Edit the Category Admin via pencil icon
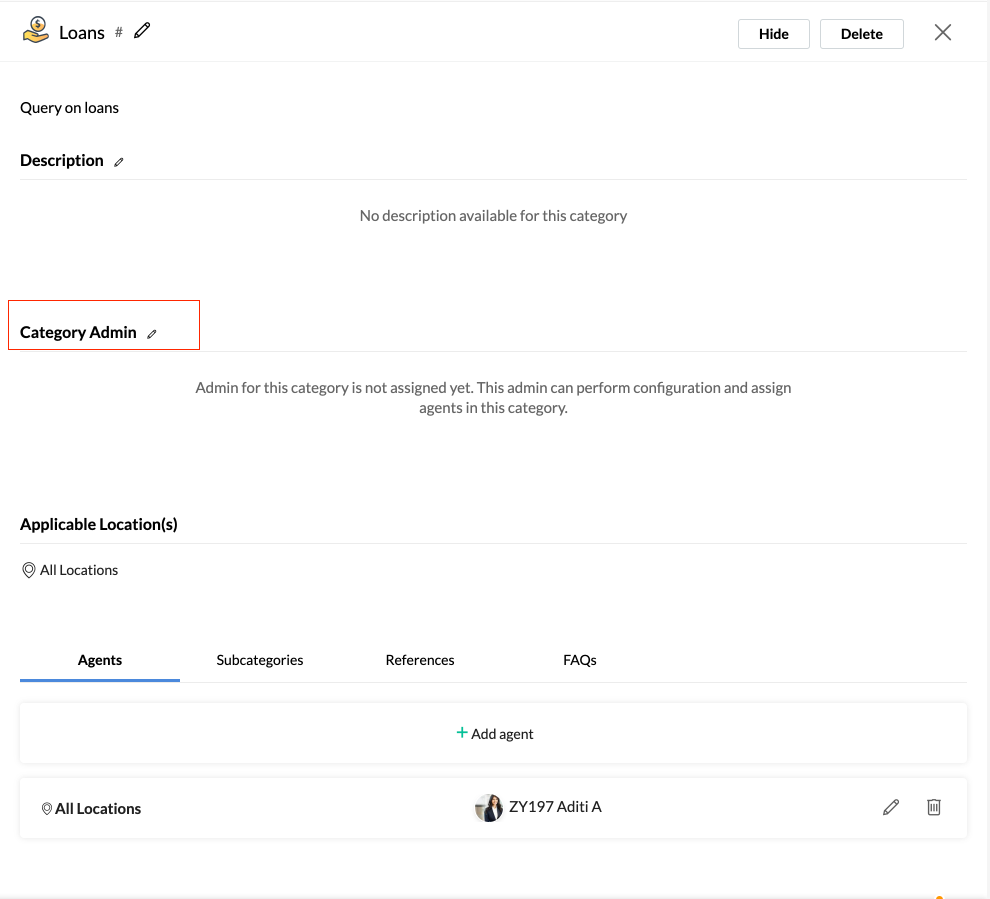The width and height of the screenshot is (990, 899). tap(152, 334)
